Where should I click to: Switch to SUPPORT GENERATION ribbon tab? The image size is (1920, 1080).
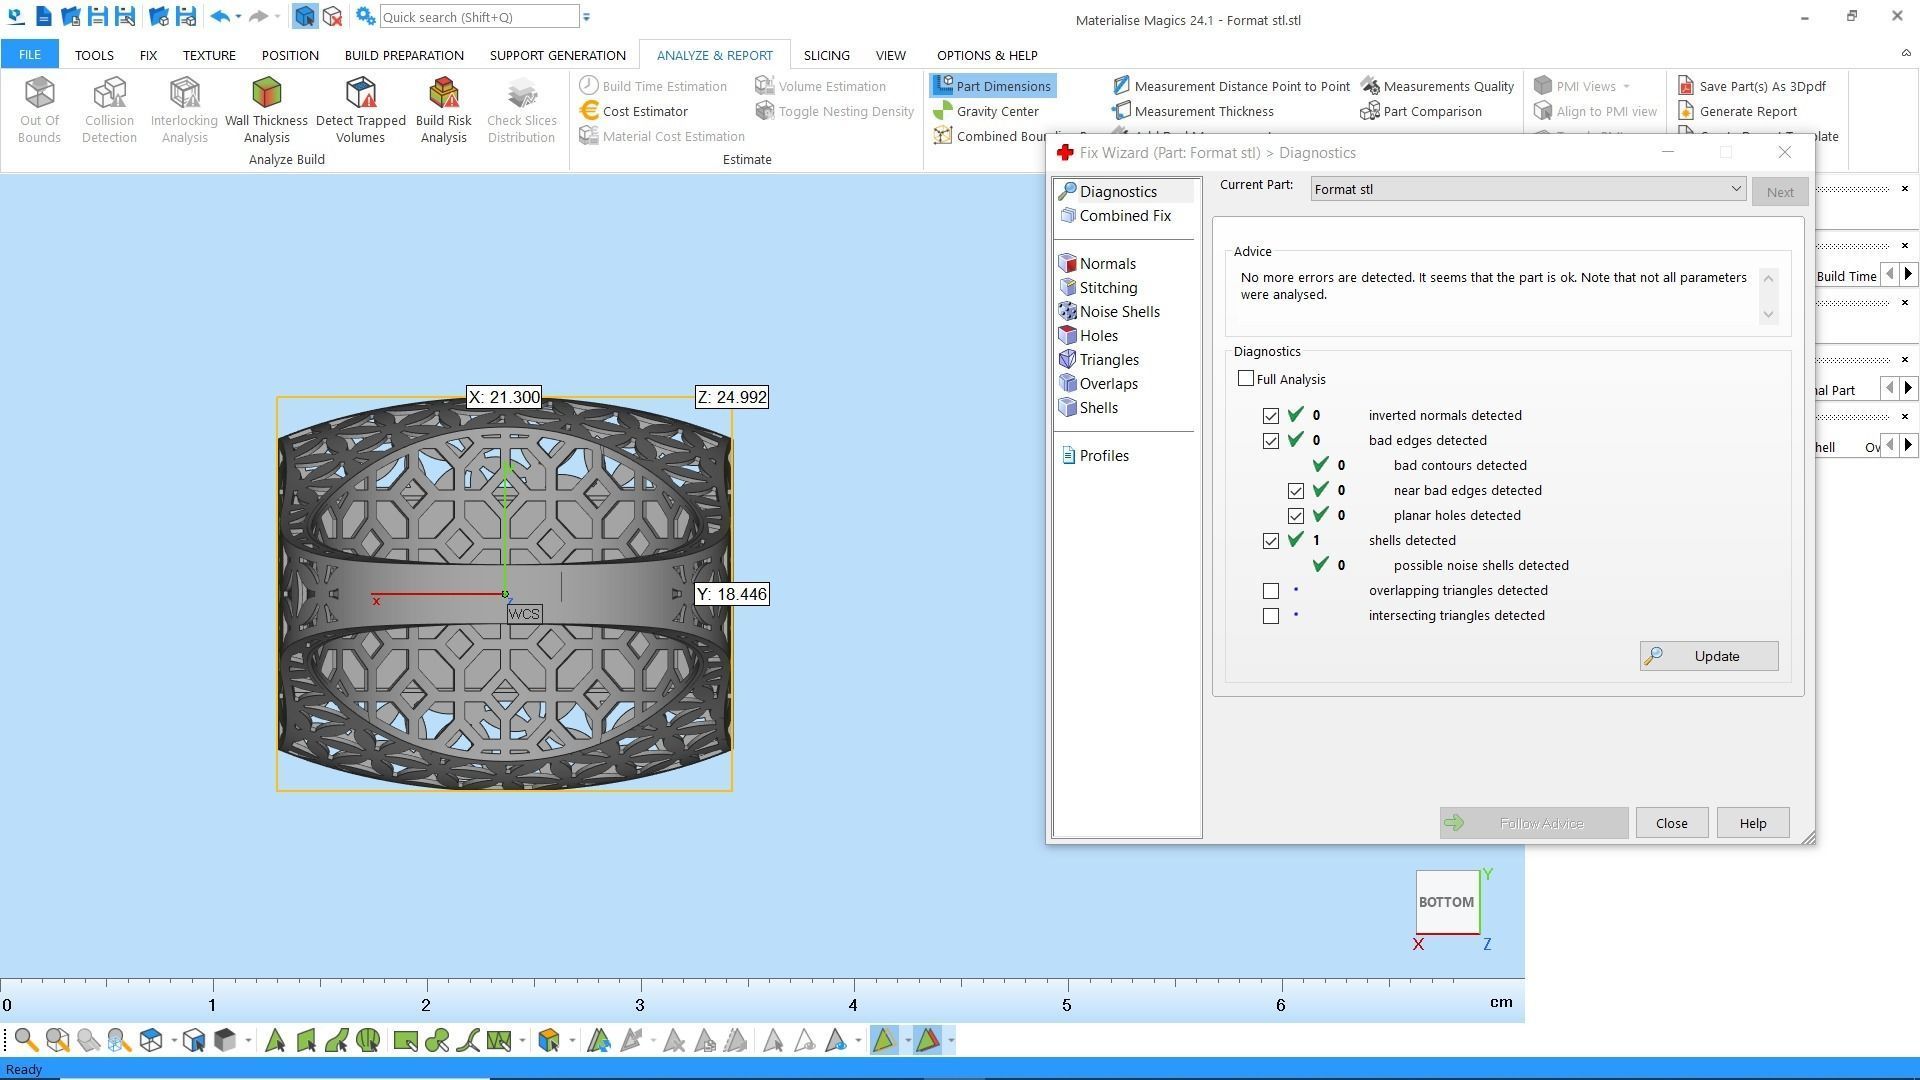point(557,55)
